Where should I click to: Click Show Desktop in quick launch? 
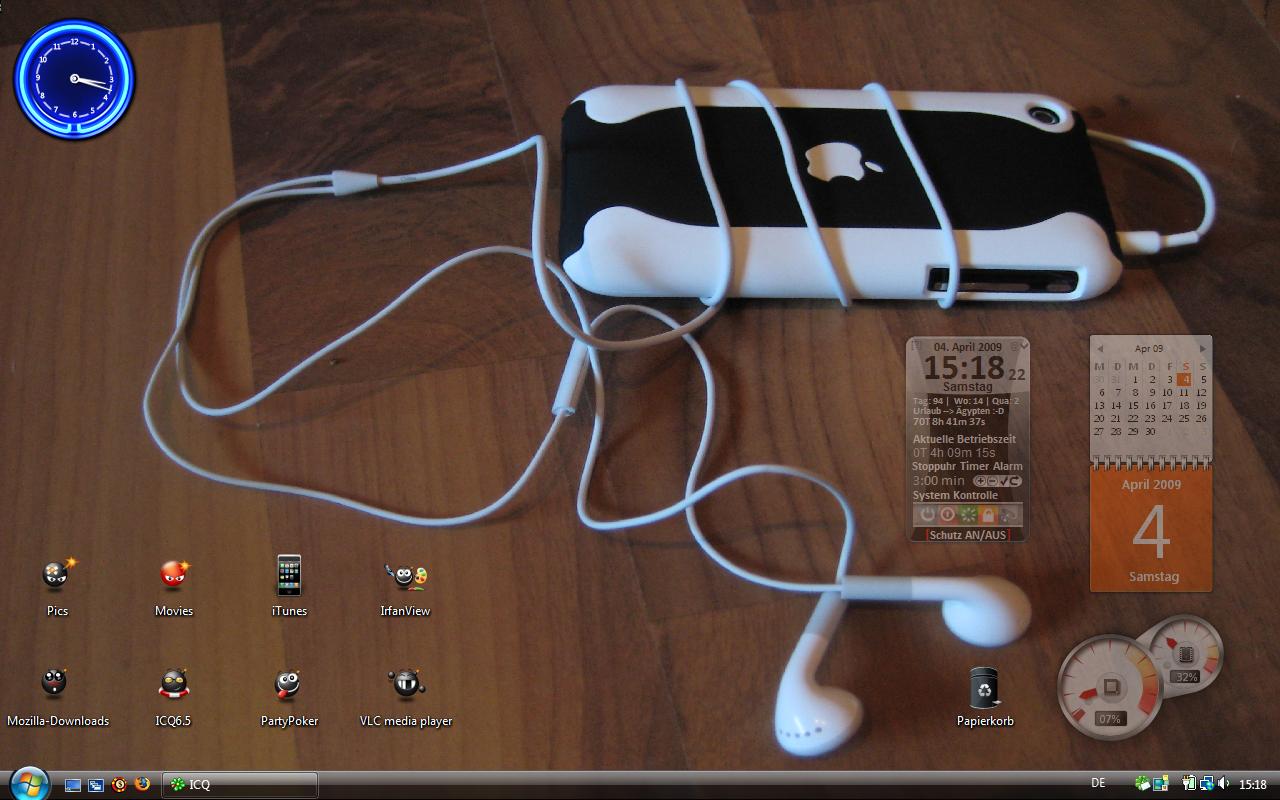coord(73,785)
